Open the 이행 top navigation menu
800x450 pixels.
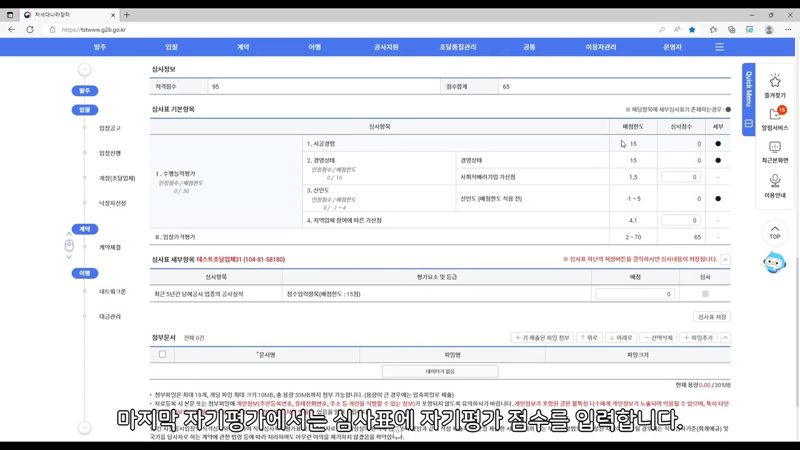pos(314,47)
